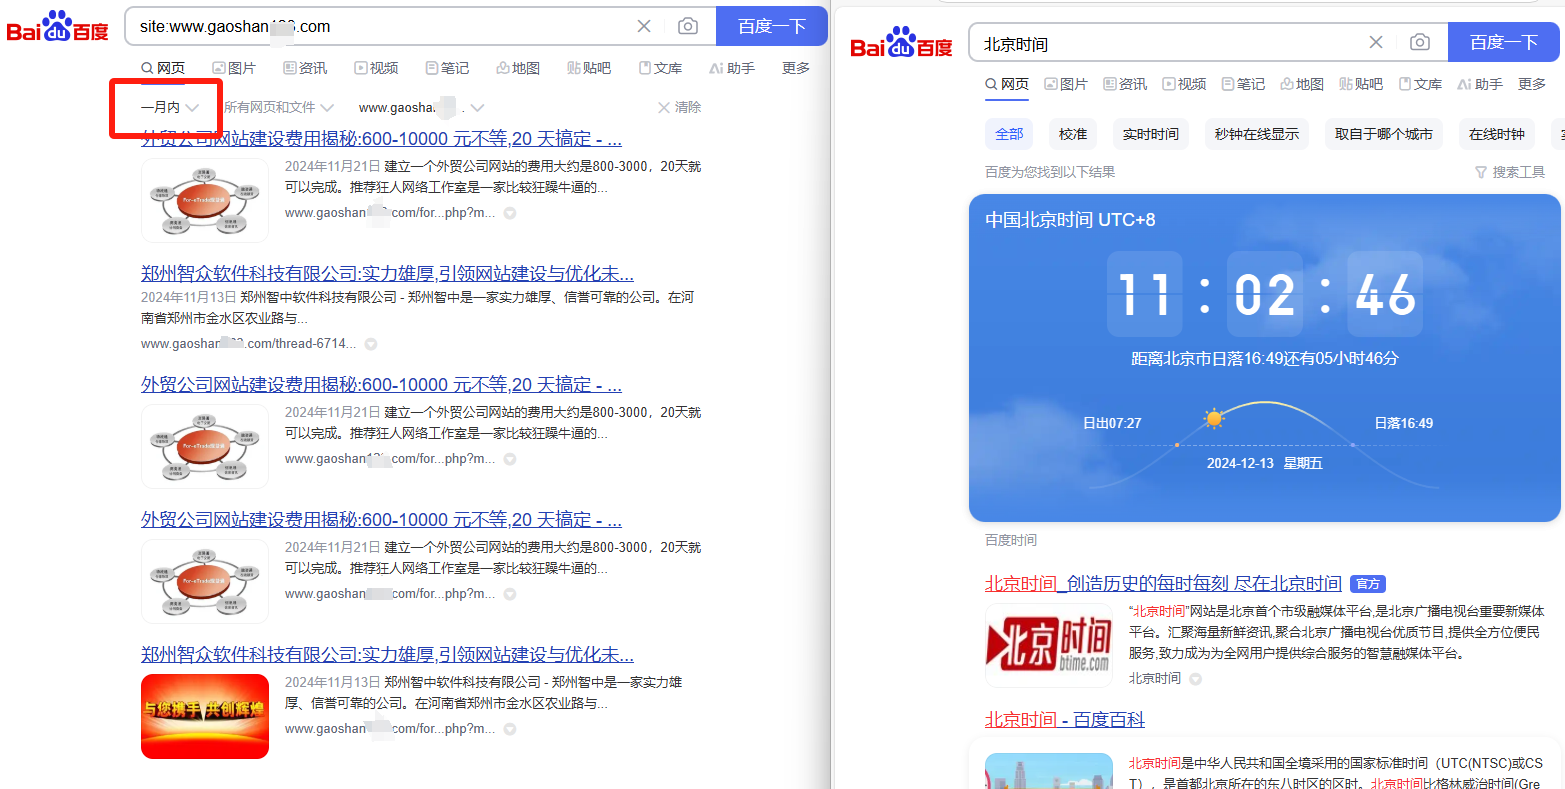Expand the www.gaosha site filter dropdown

(421, 107)
